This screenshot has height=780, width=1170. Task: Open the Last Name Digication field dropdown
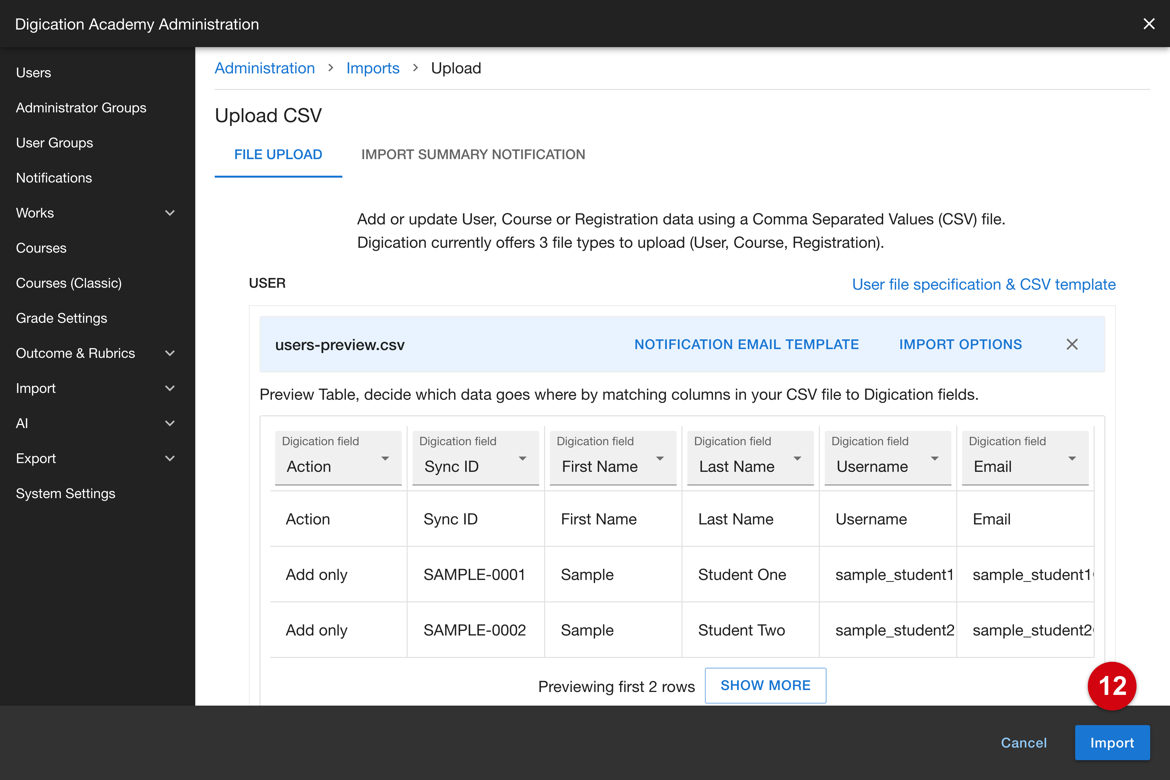pyautogui.click(x=750, y=458)
